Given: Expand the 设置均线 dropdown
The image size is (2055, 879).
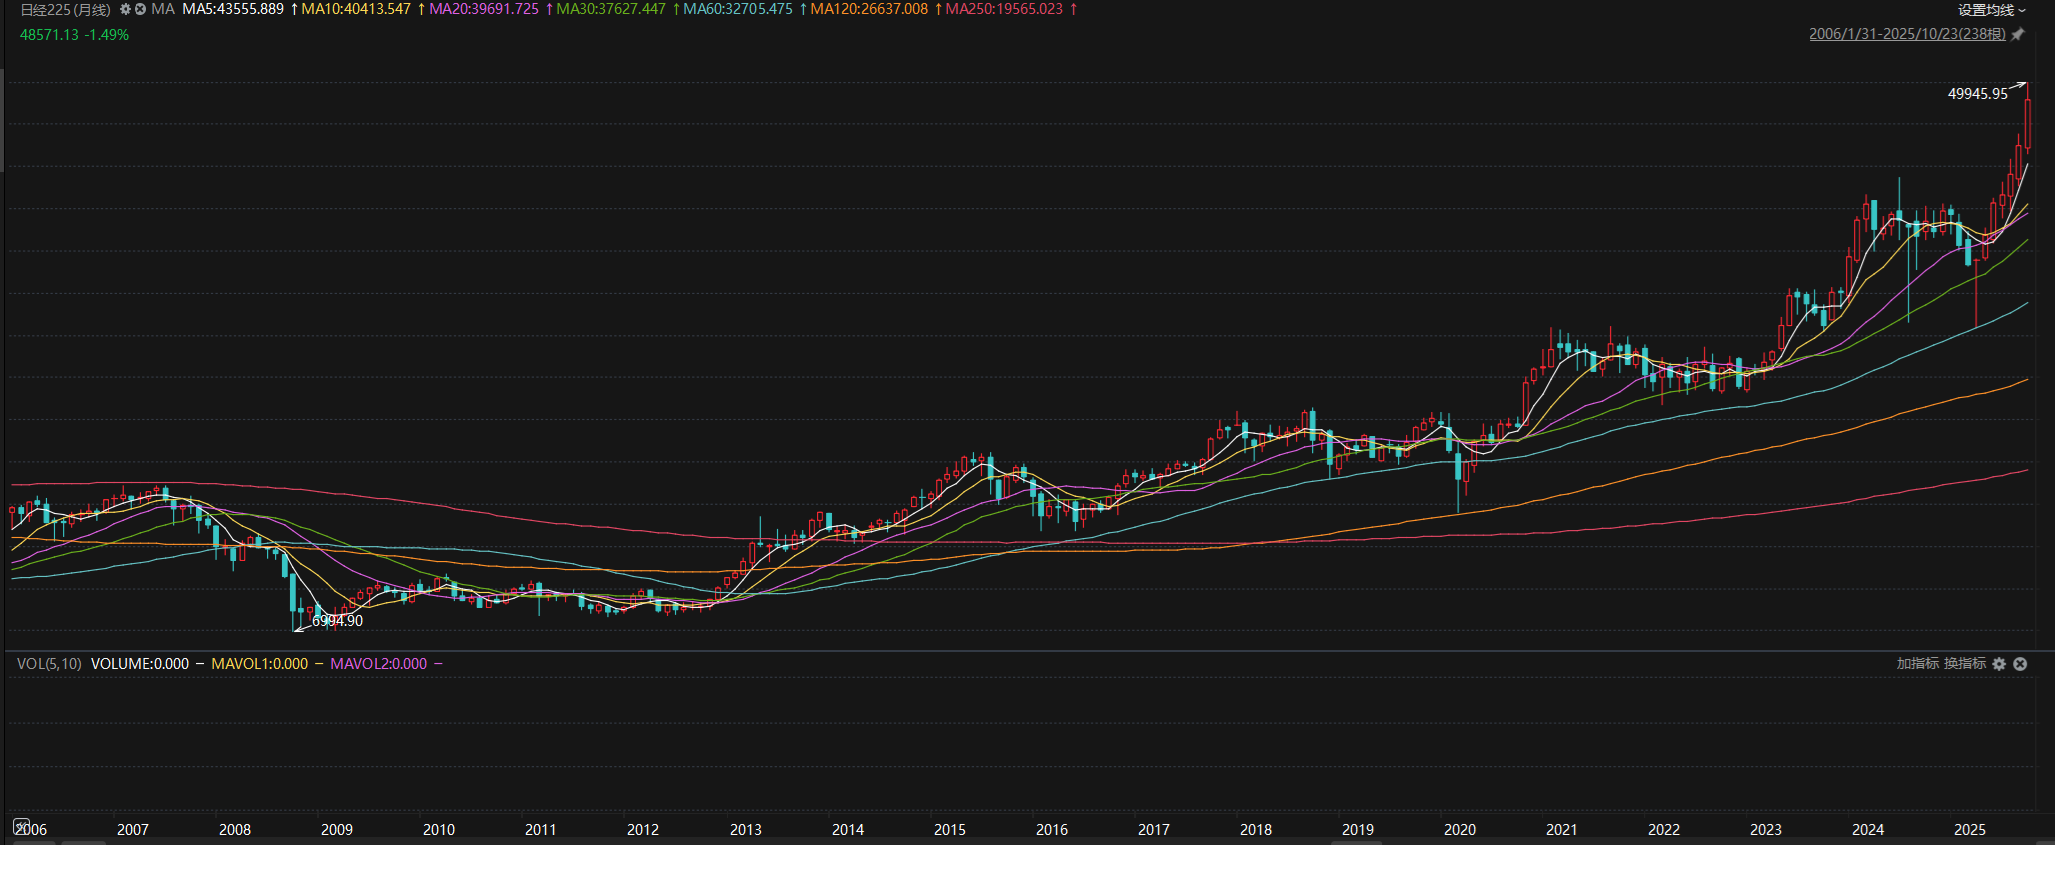Looking at the screenshot, I should pos(1992,10).
